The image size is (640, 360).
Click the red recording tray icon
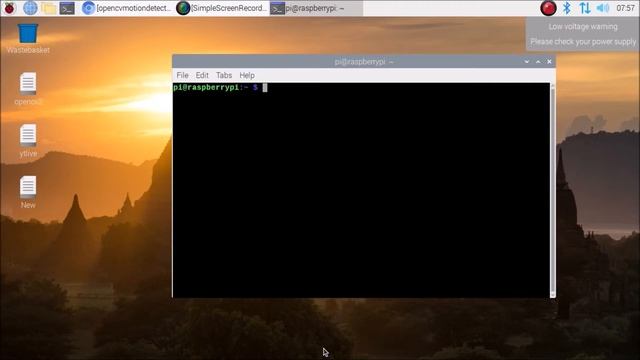click(x=548, y=8)
